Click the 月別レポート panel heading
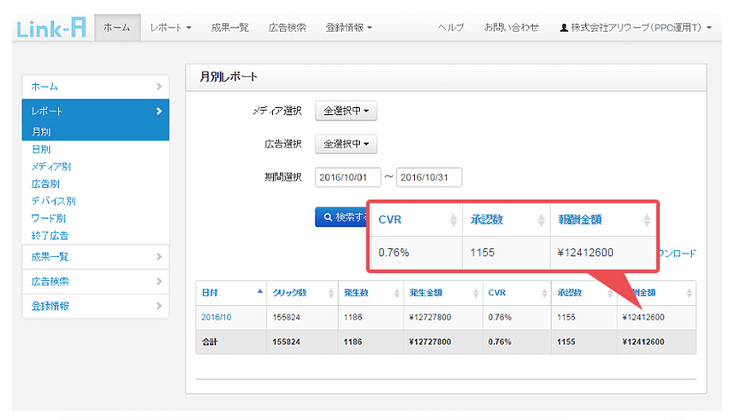Image resolution: width=734 pixels, height=420 pixels. click(228, 77)
